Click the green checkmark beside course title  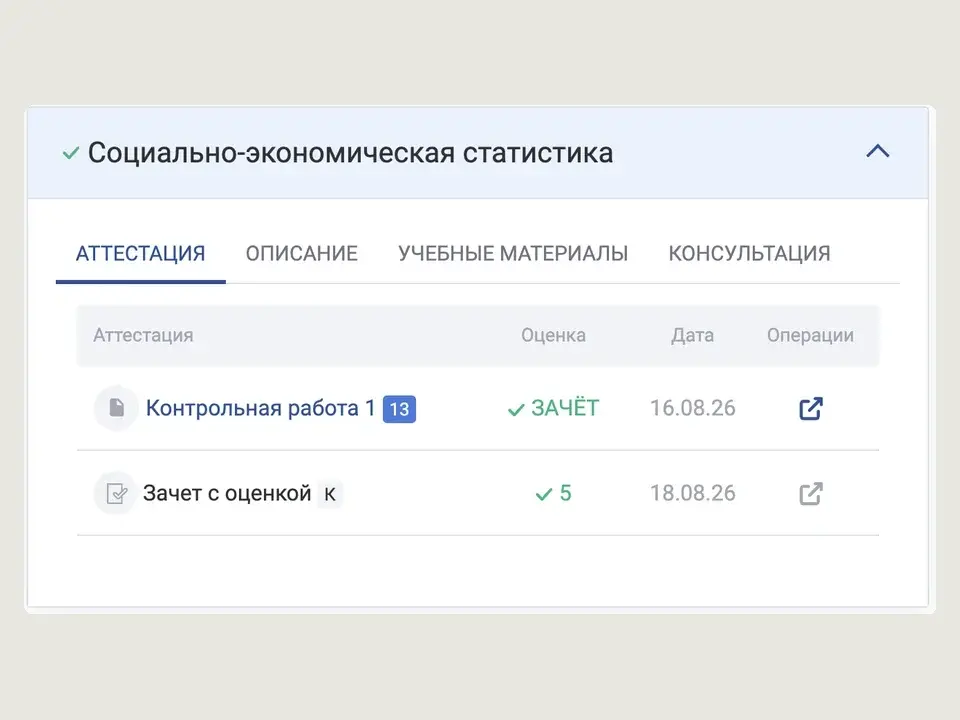tap(71, 153)
